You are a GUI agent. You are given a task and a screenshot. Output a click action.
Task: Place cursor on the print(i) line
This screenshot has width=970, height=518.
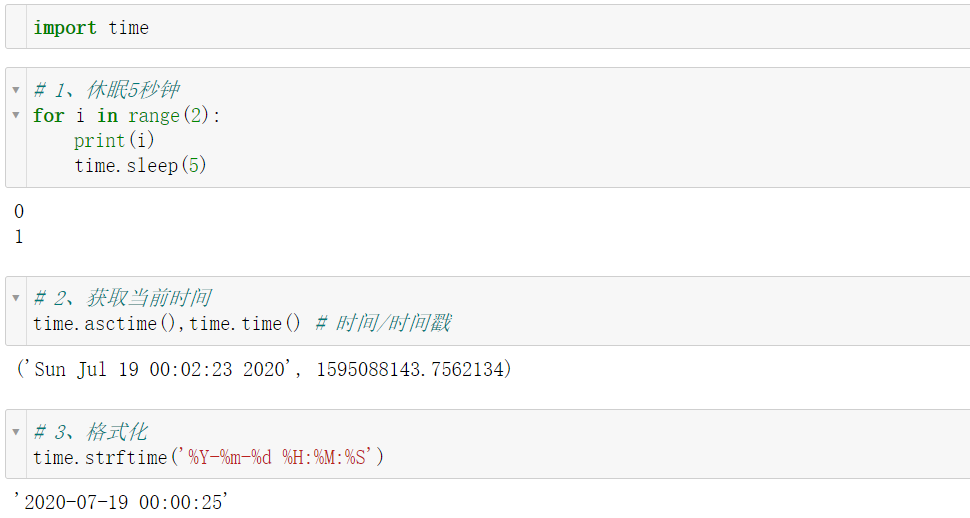(114, 140)
